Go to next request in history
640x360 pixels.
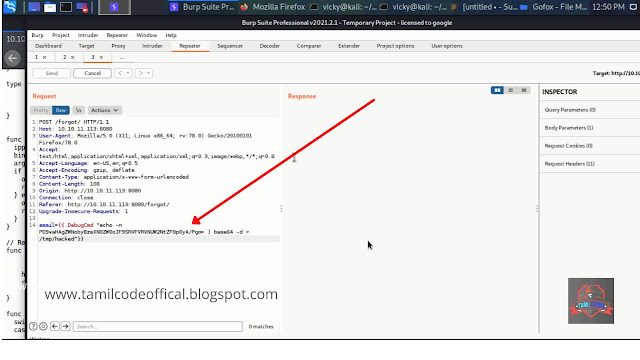point(140,73)
